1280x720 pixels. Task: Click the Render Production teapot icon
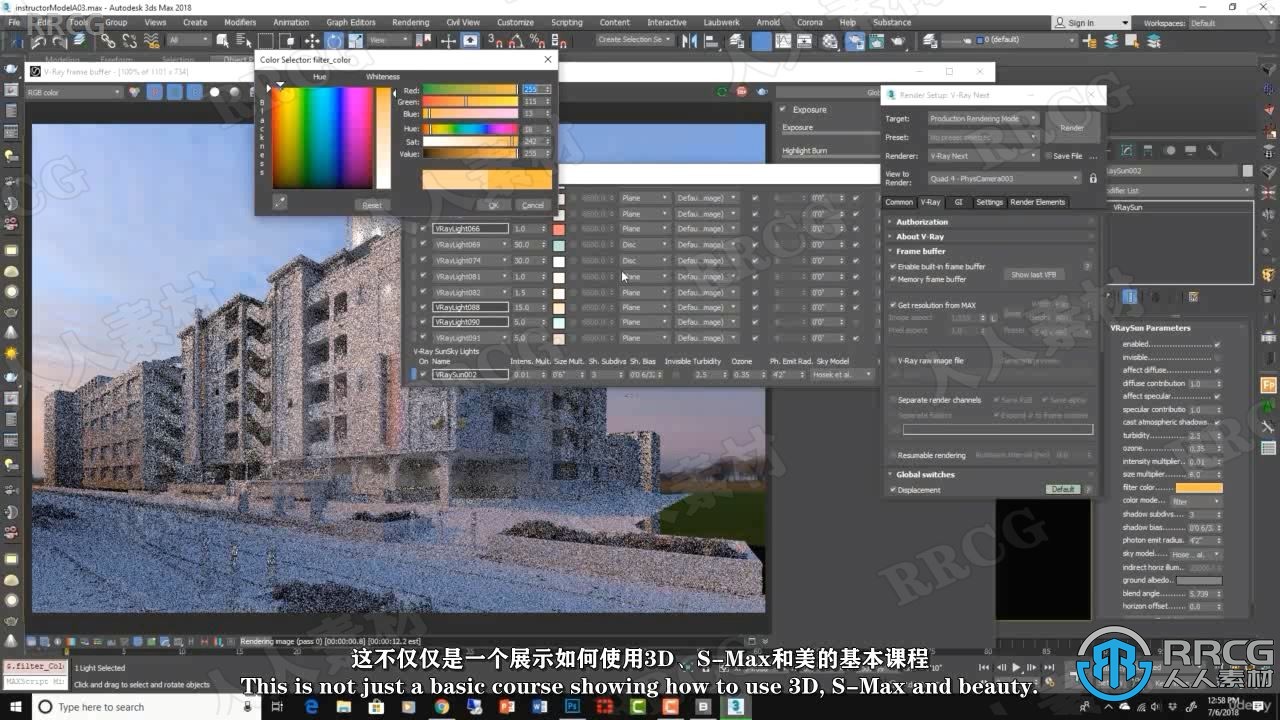pyautogui.click(x=898, y=40)
